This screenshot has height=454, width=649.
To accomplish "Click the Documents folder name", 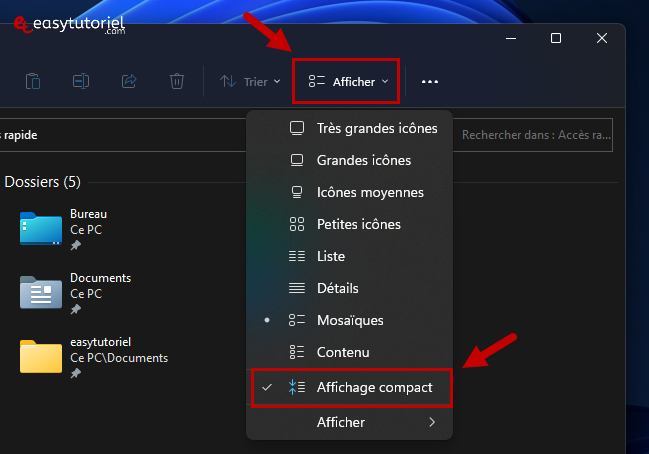I will tap(101, 278).
